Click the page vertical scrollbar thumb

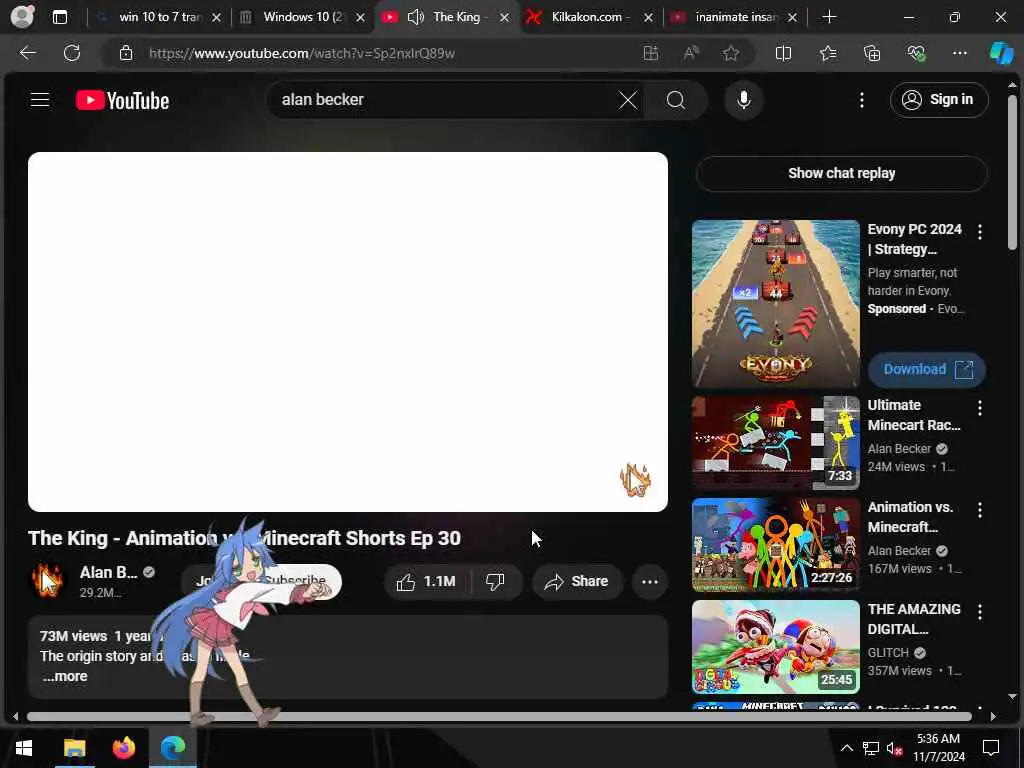1012,172
